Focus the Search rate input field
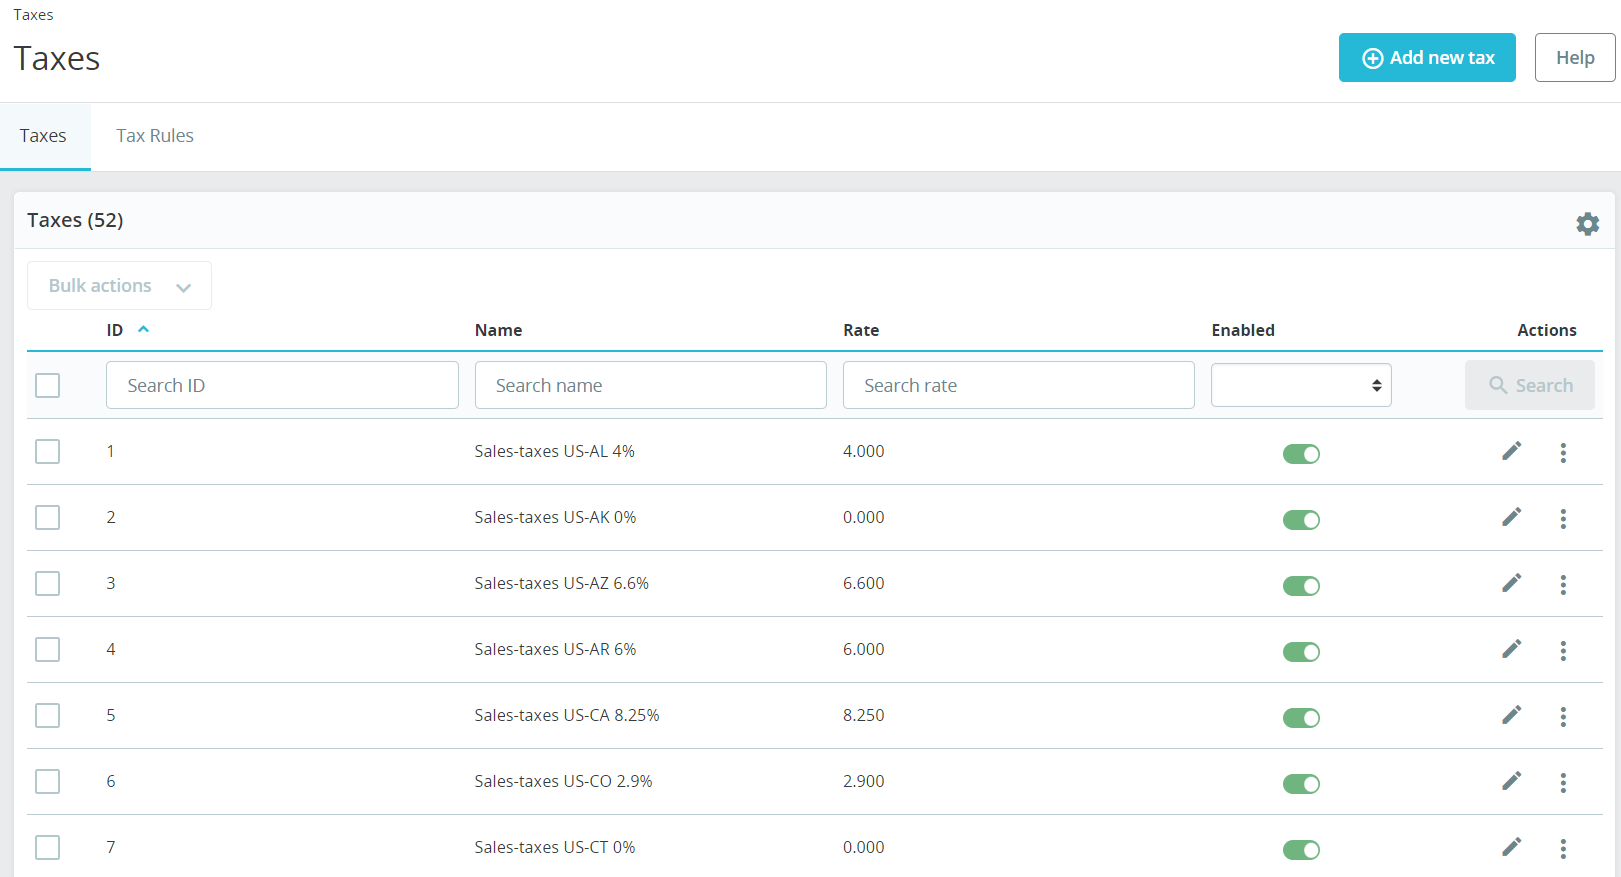The width and height of the screenshot is (1621, 877). point(1019,385)
